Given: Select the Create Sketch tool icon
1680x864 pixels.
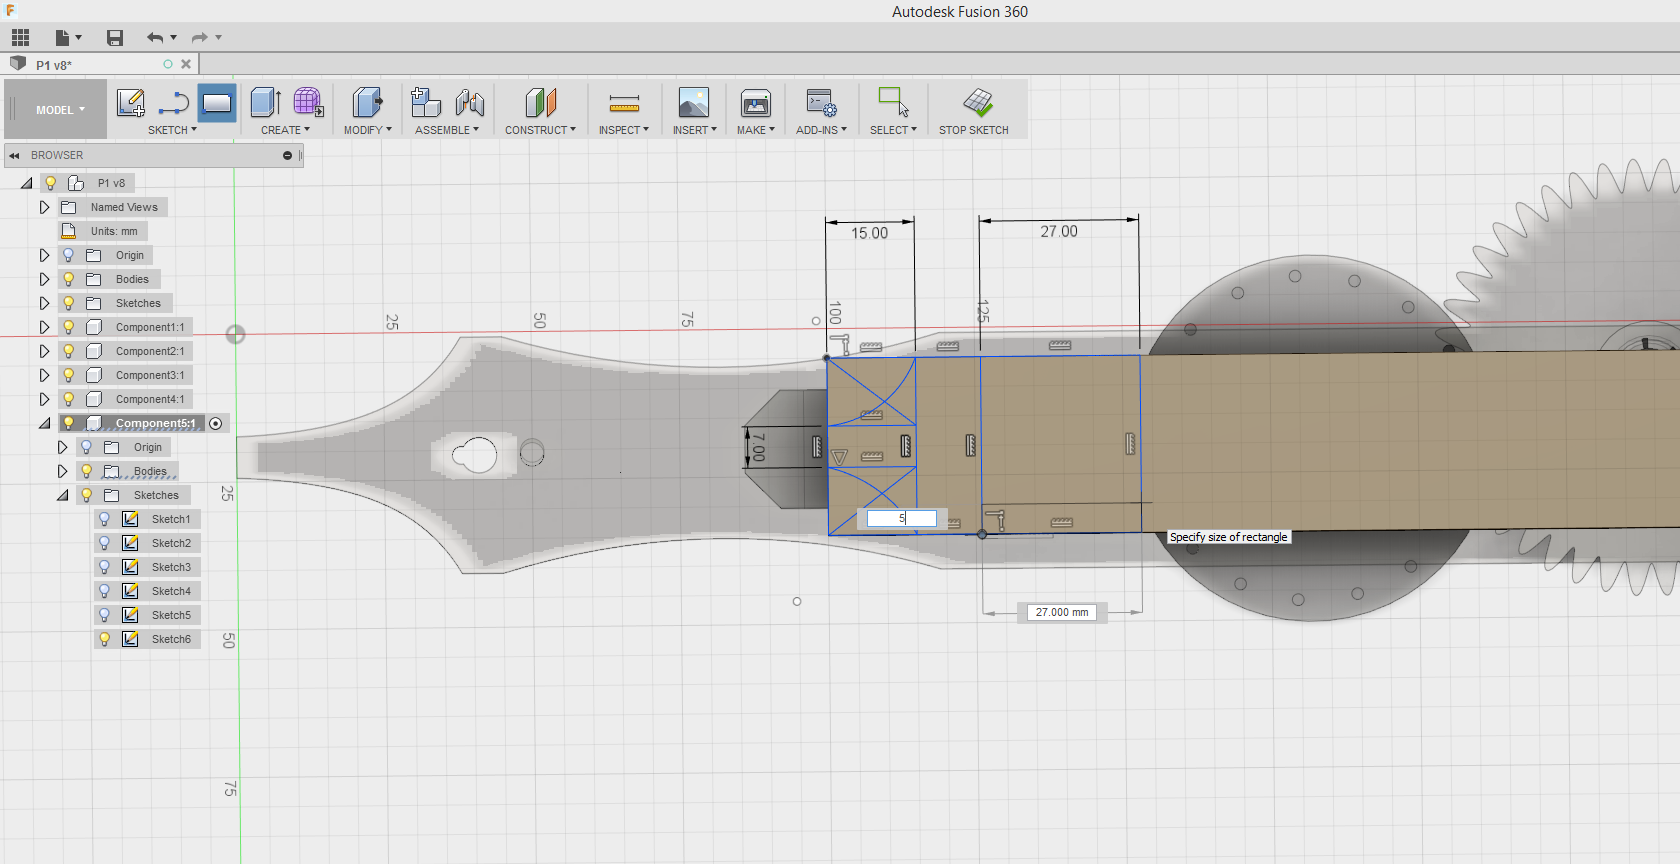Looking at the screenshot, I should (131, 103).
